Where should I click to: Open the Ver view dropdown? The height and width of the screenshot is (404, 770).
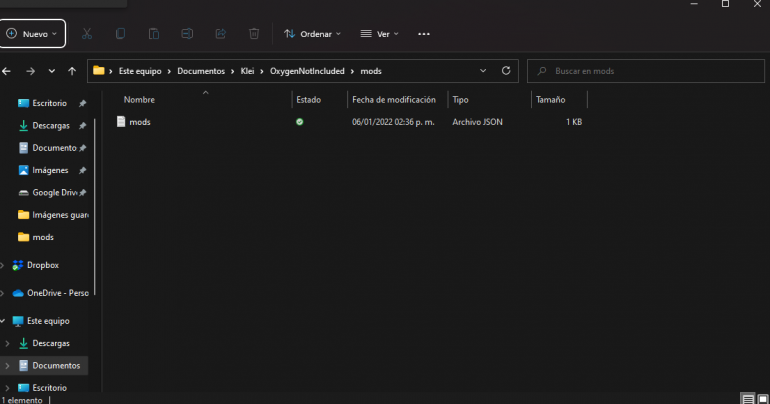point(379,34)
